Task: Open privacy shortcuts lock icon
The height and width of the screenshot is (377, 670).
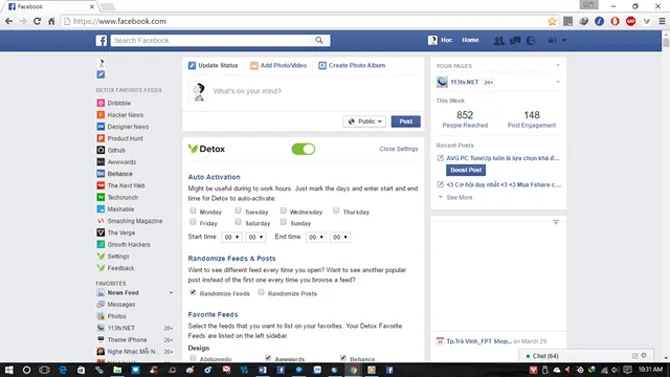Action: click(x=552, y=40)
